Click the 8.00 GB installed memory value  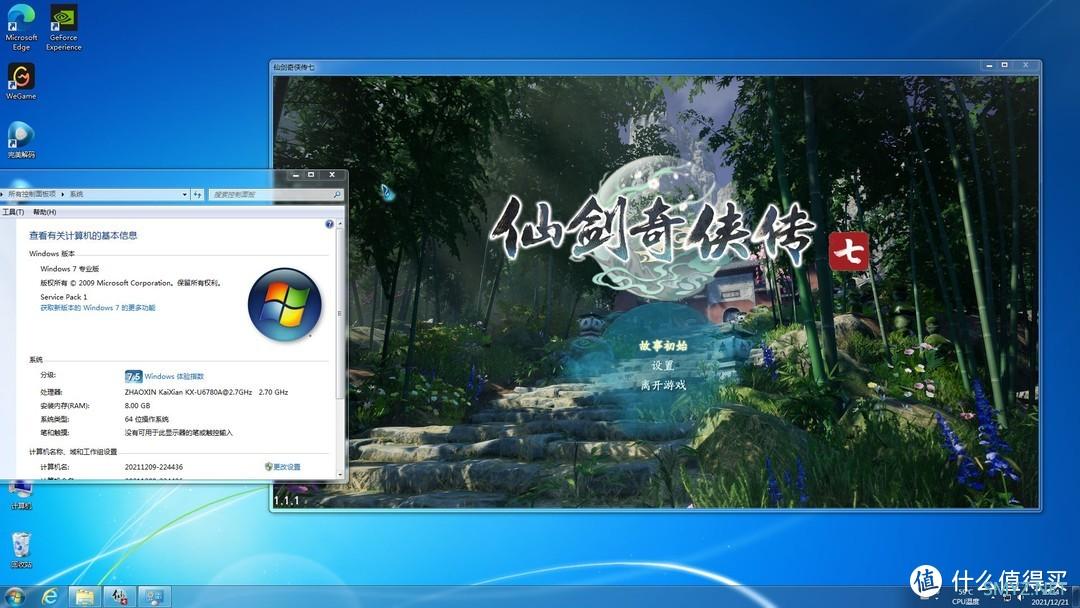137,406
